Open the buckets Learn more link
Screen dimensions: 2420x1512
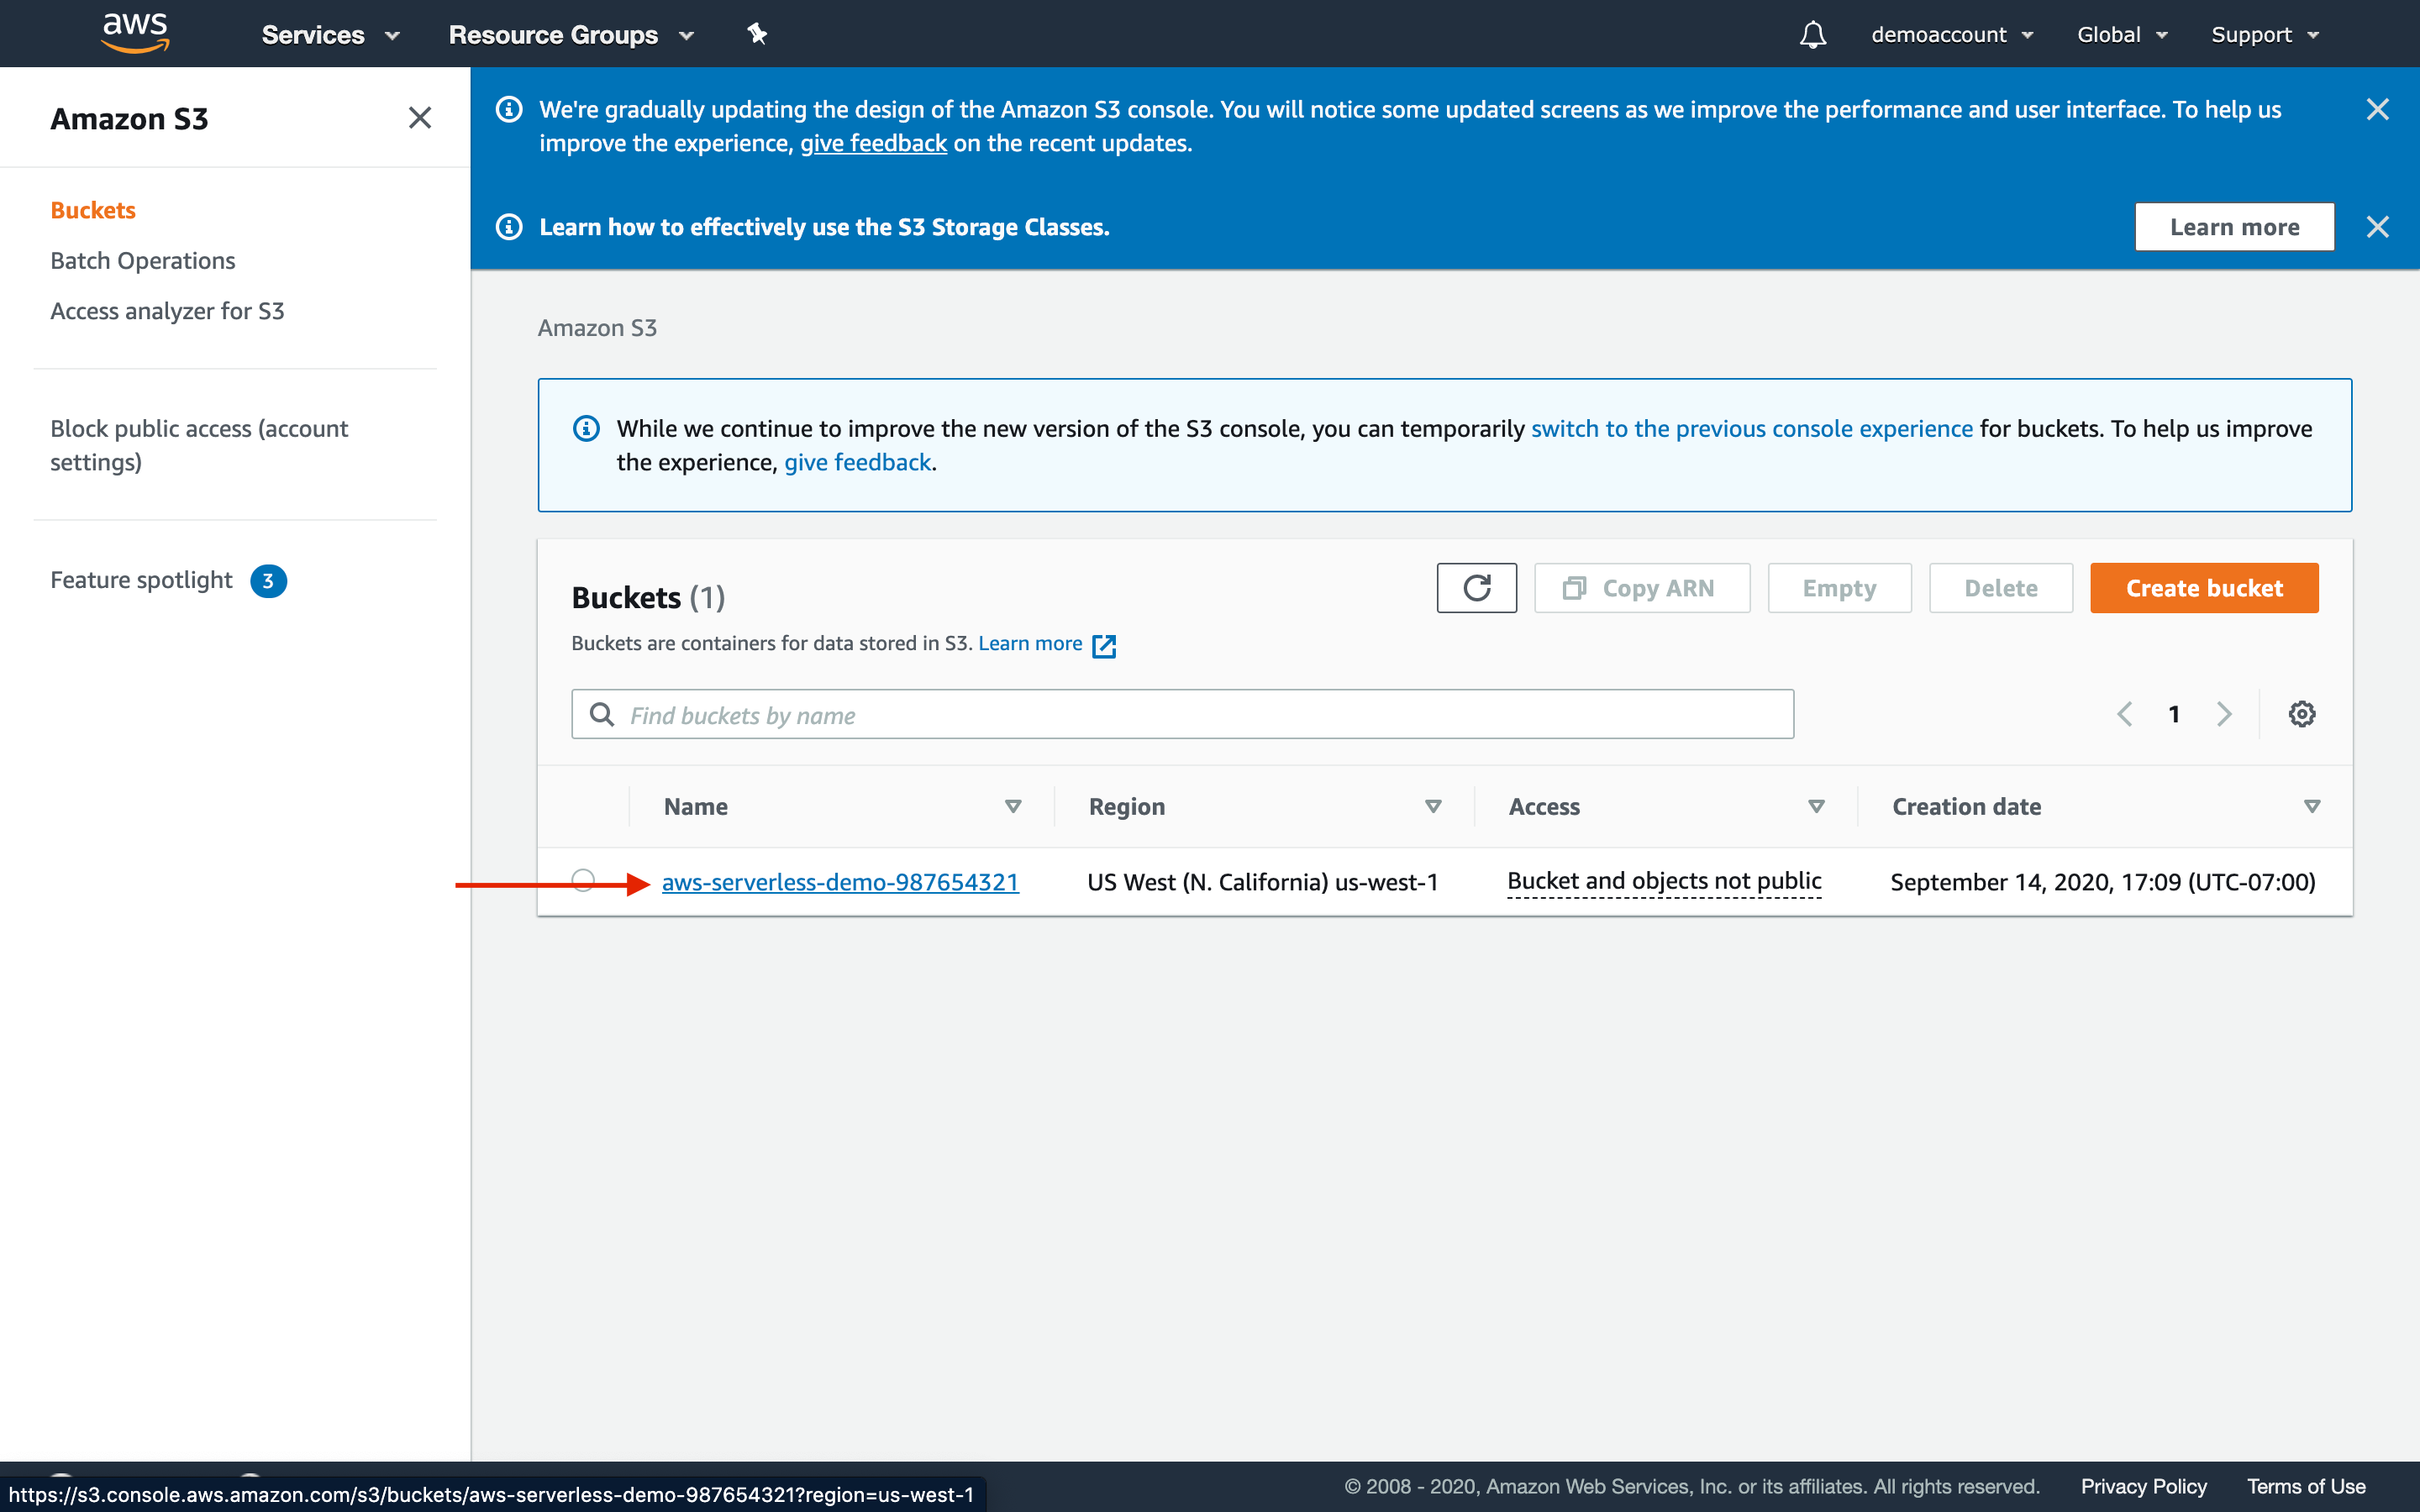pos(1030,643)
